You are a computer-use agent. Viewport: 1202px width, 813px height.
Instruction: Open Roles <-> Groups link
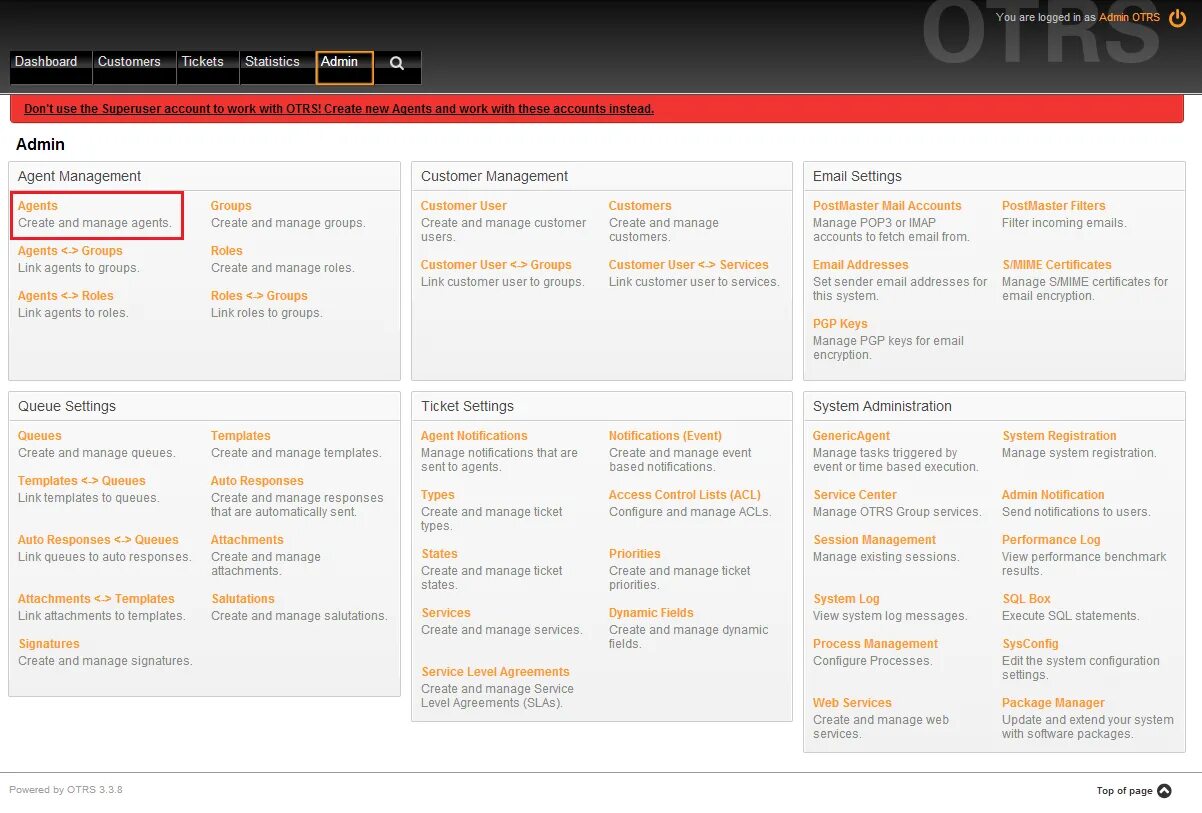(x=259, y=296)
